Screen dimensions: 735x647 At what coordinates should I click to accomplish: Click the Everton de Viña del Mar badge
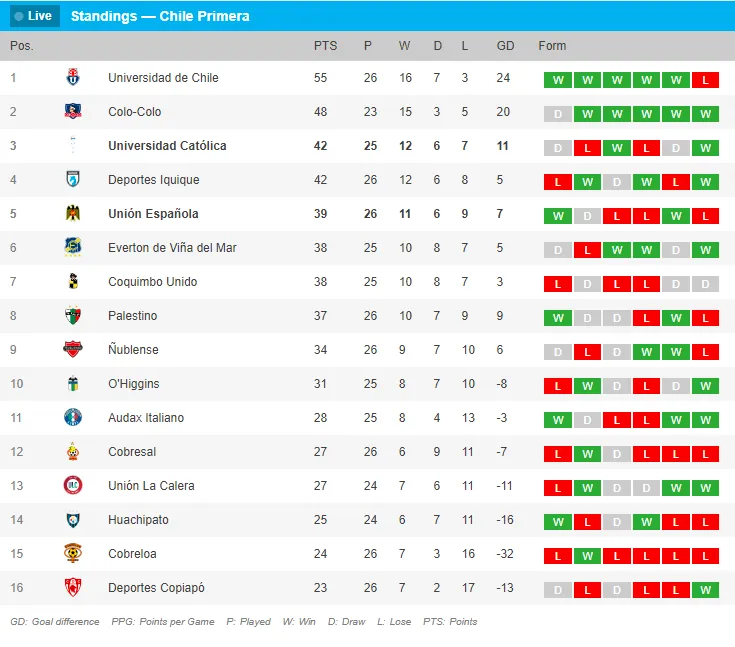[73, 248]
